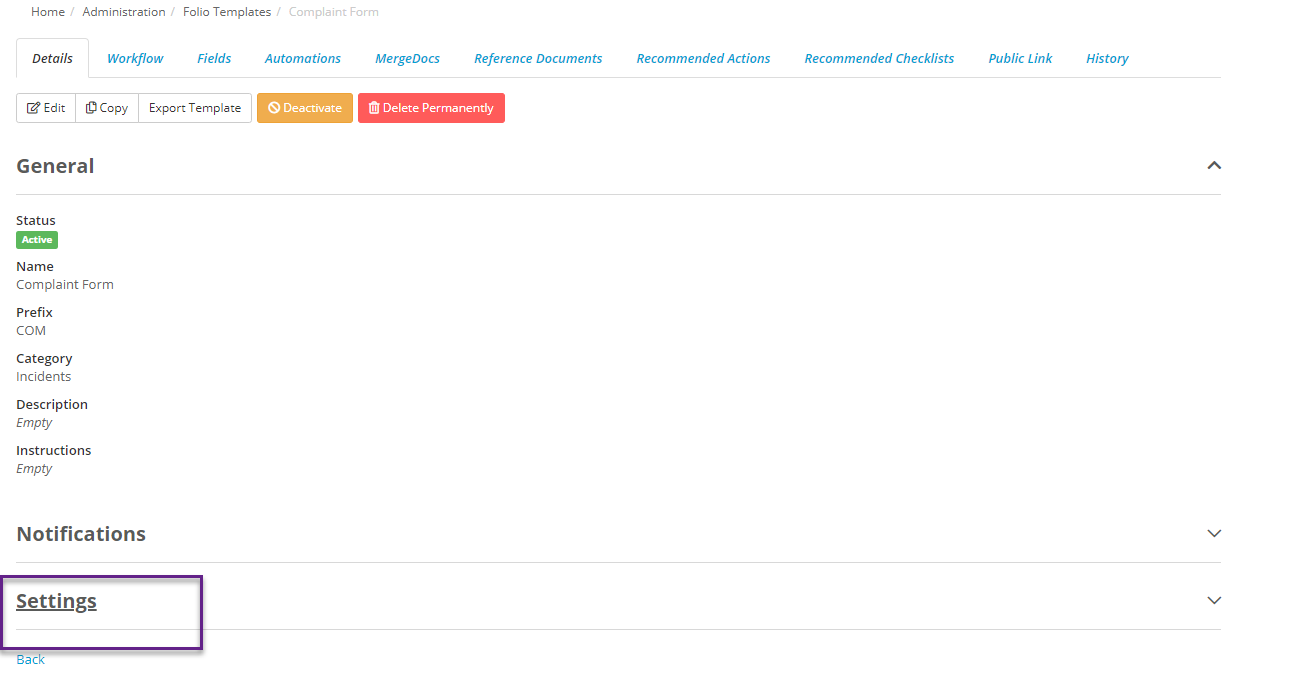Expand the Notifications section chevron
This screenshot has width=1309, height=693.
pyautogui.click(x=1214, y=533)
